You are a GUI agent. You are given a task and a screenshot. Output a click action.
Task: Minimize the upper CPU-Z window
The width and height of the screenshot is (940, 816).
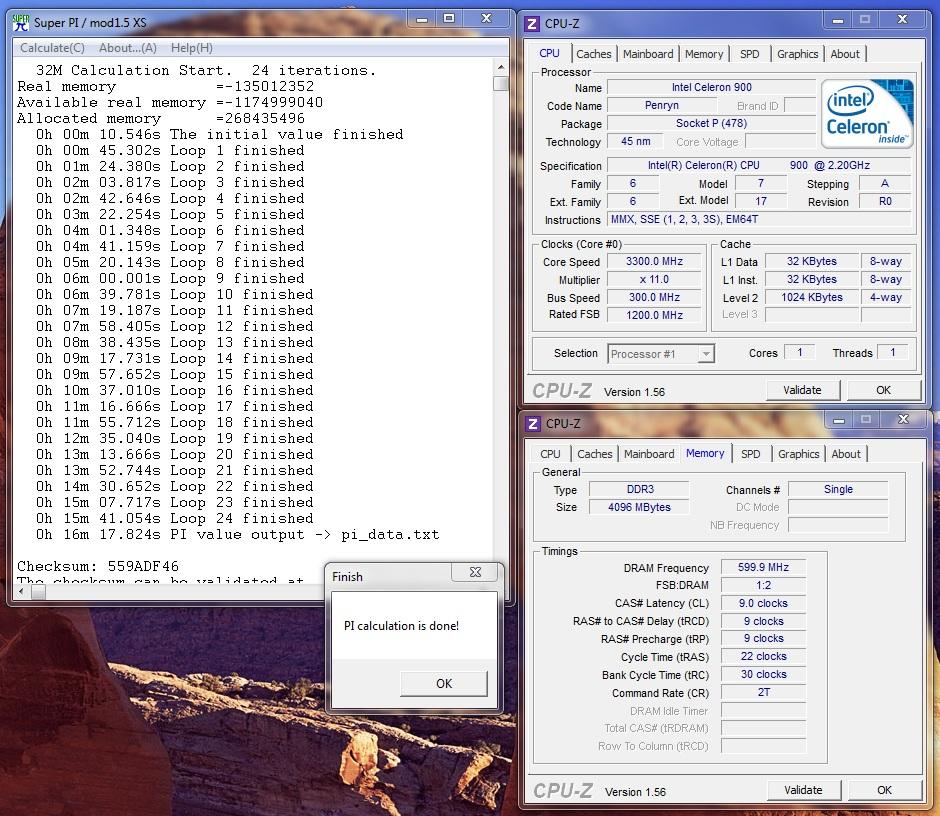pos(838,20)
